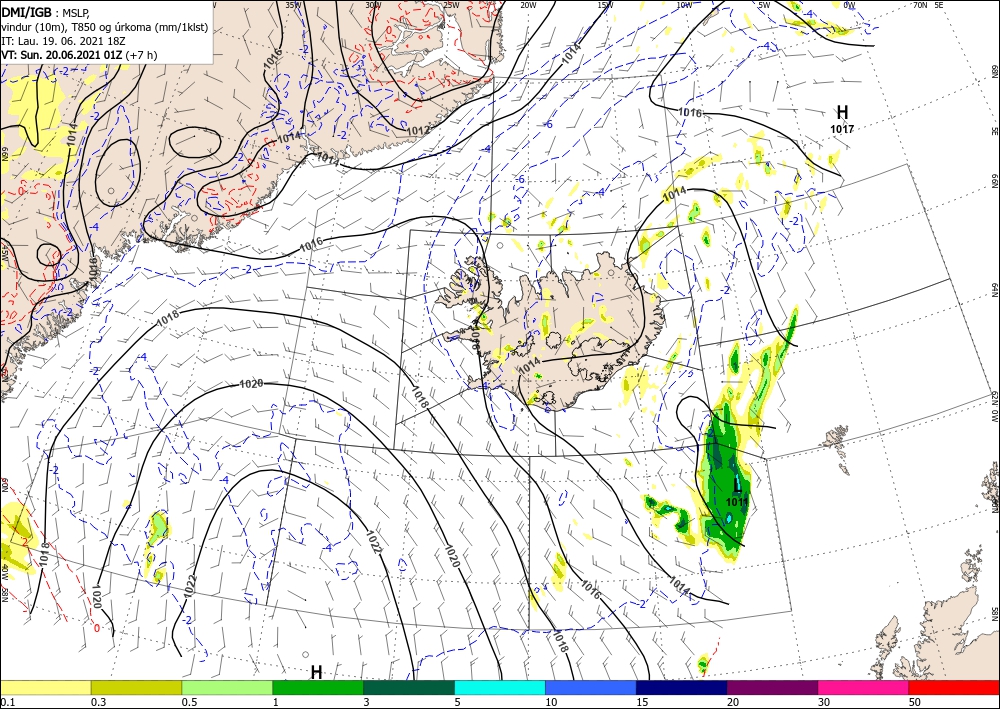The height and width of the screenshot is (709, 1000).
Task: Click the red 50+ legend color band
Action: pyautogui.click(x=954, y=687)
